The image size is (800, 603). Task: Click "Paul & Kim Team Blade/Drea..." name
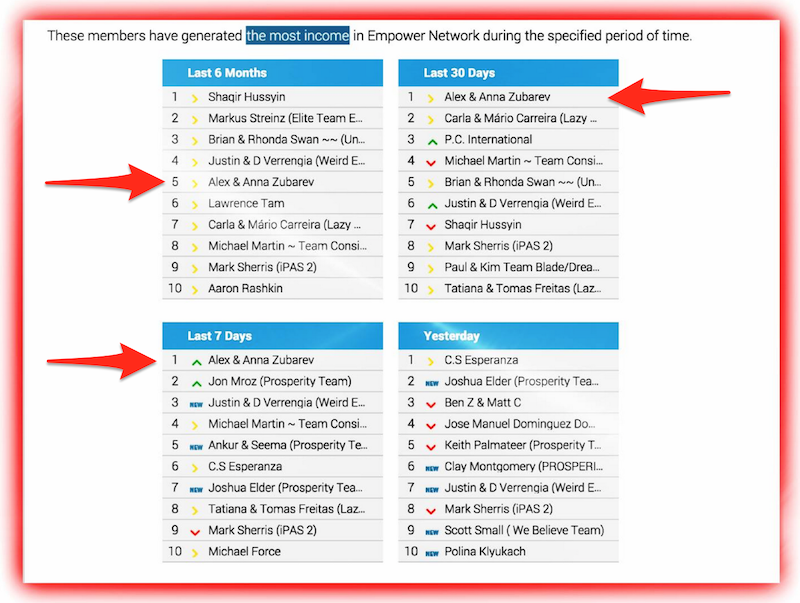tap(522, 267)
